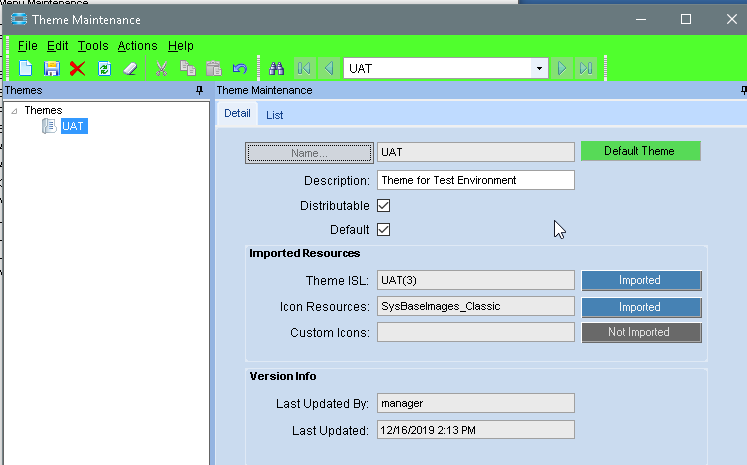Viewport: 747px width, 465px height.
Task: Click the Imported button for Theme ISL
Action: 641,280
